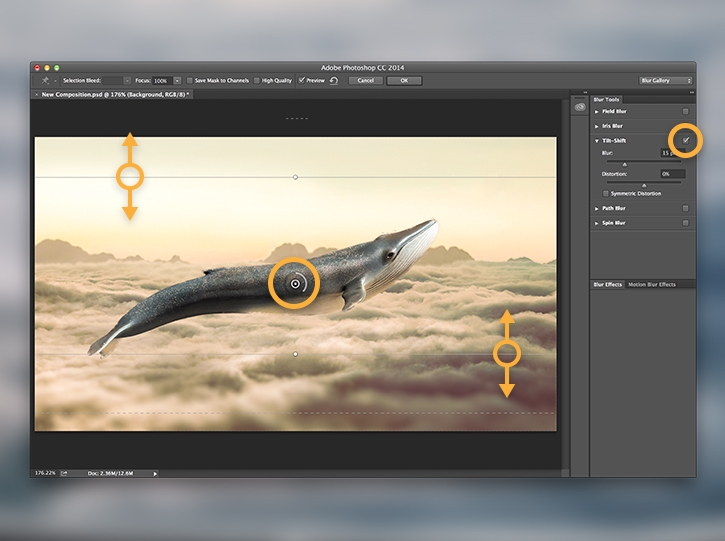
Task: Click the Tilt-Shift Blur value field
Action: click(x=673, y=153)
